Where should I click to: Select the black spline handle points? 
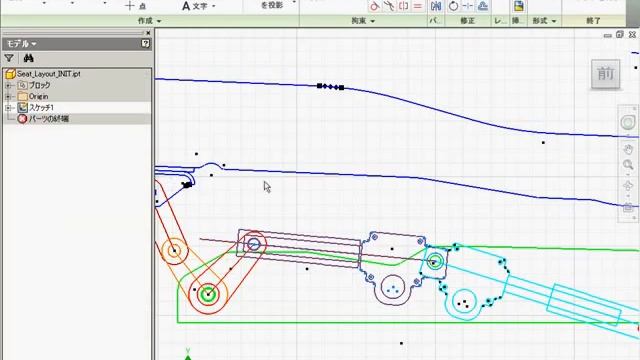coord(331,87)
